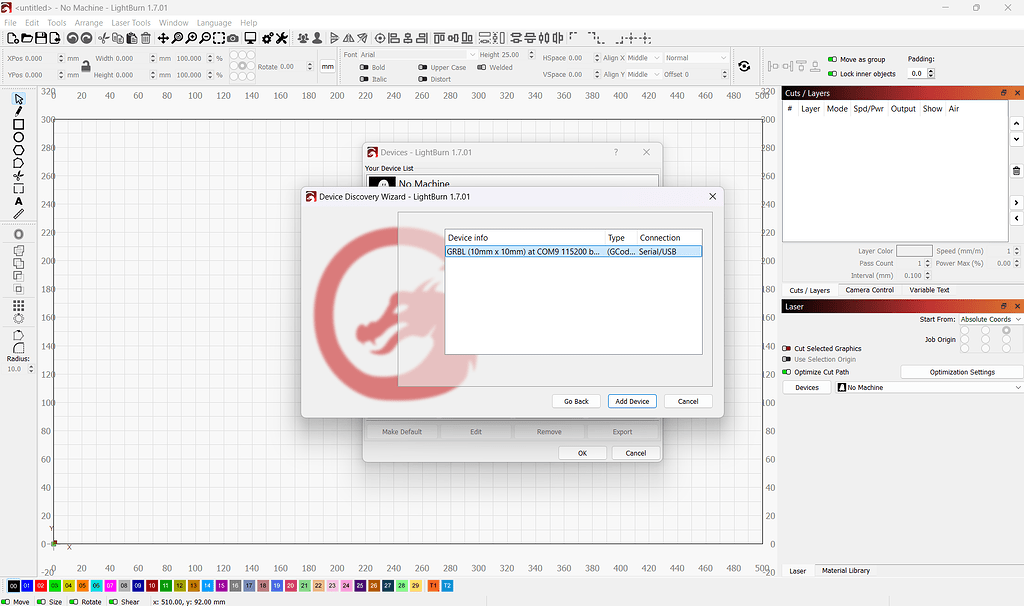Click trash icon beside Cuts / Layers list
Screen dimensions: 1024x606
click(1016, 171)
